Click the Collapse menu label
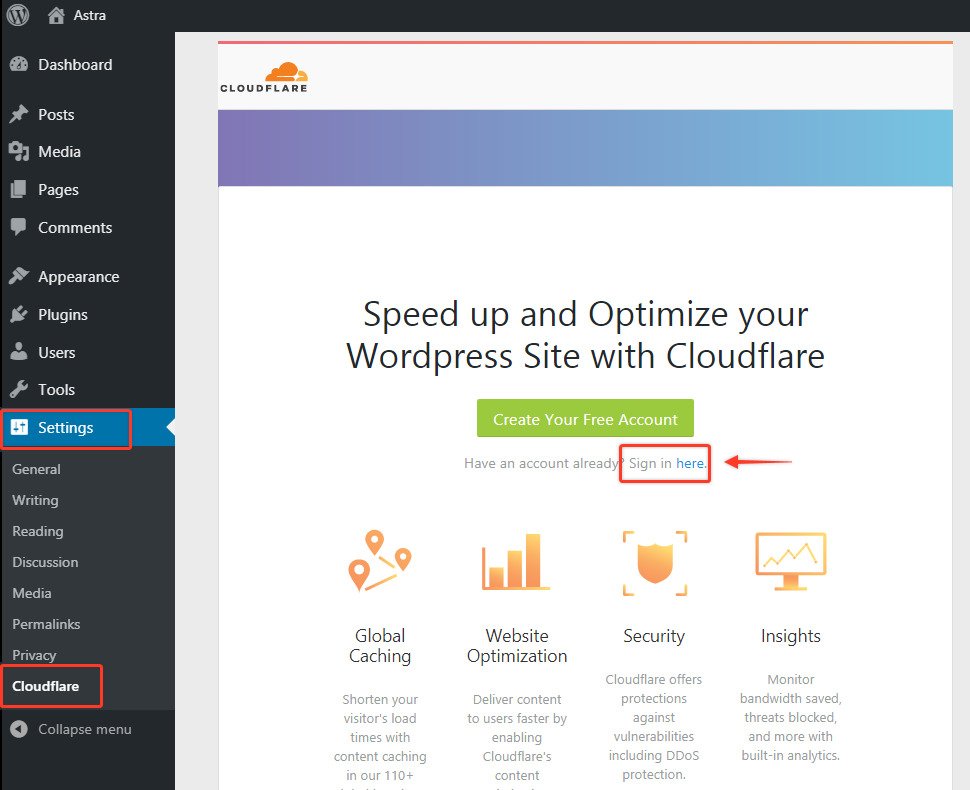 pyautogui.click(x=85, y=729)
